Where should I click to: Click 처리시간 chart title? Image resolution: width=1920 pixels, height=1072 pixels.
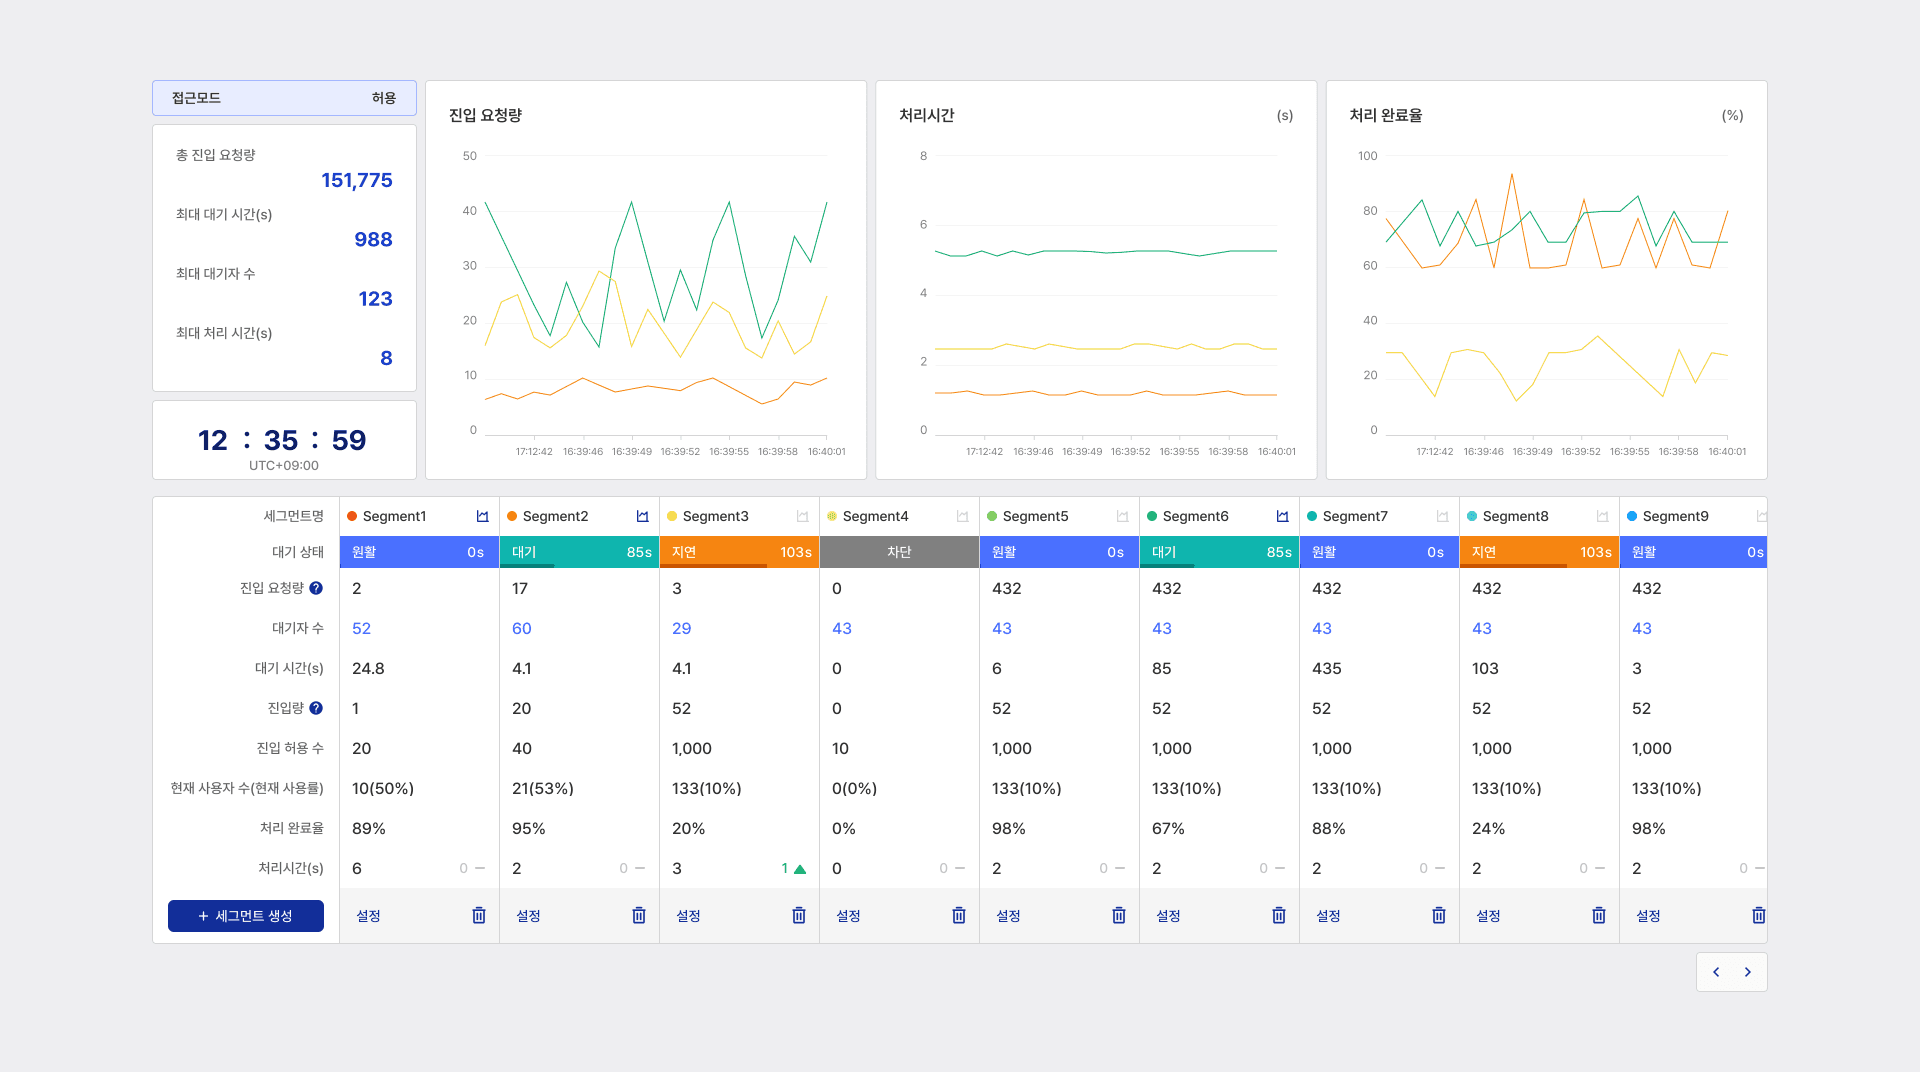pos(926,115)
